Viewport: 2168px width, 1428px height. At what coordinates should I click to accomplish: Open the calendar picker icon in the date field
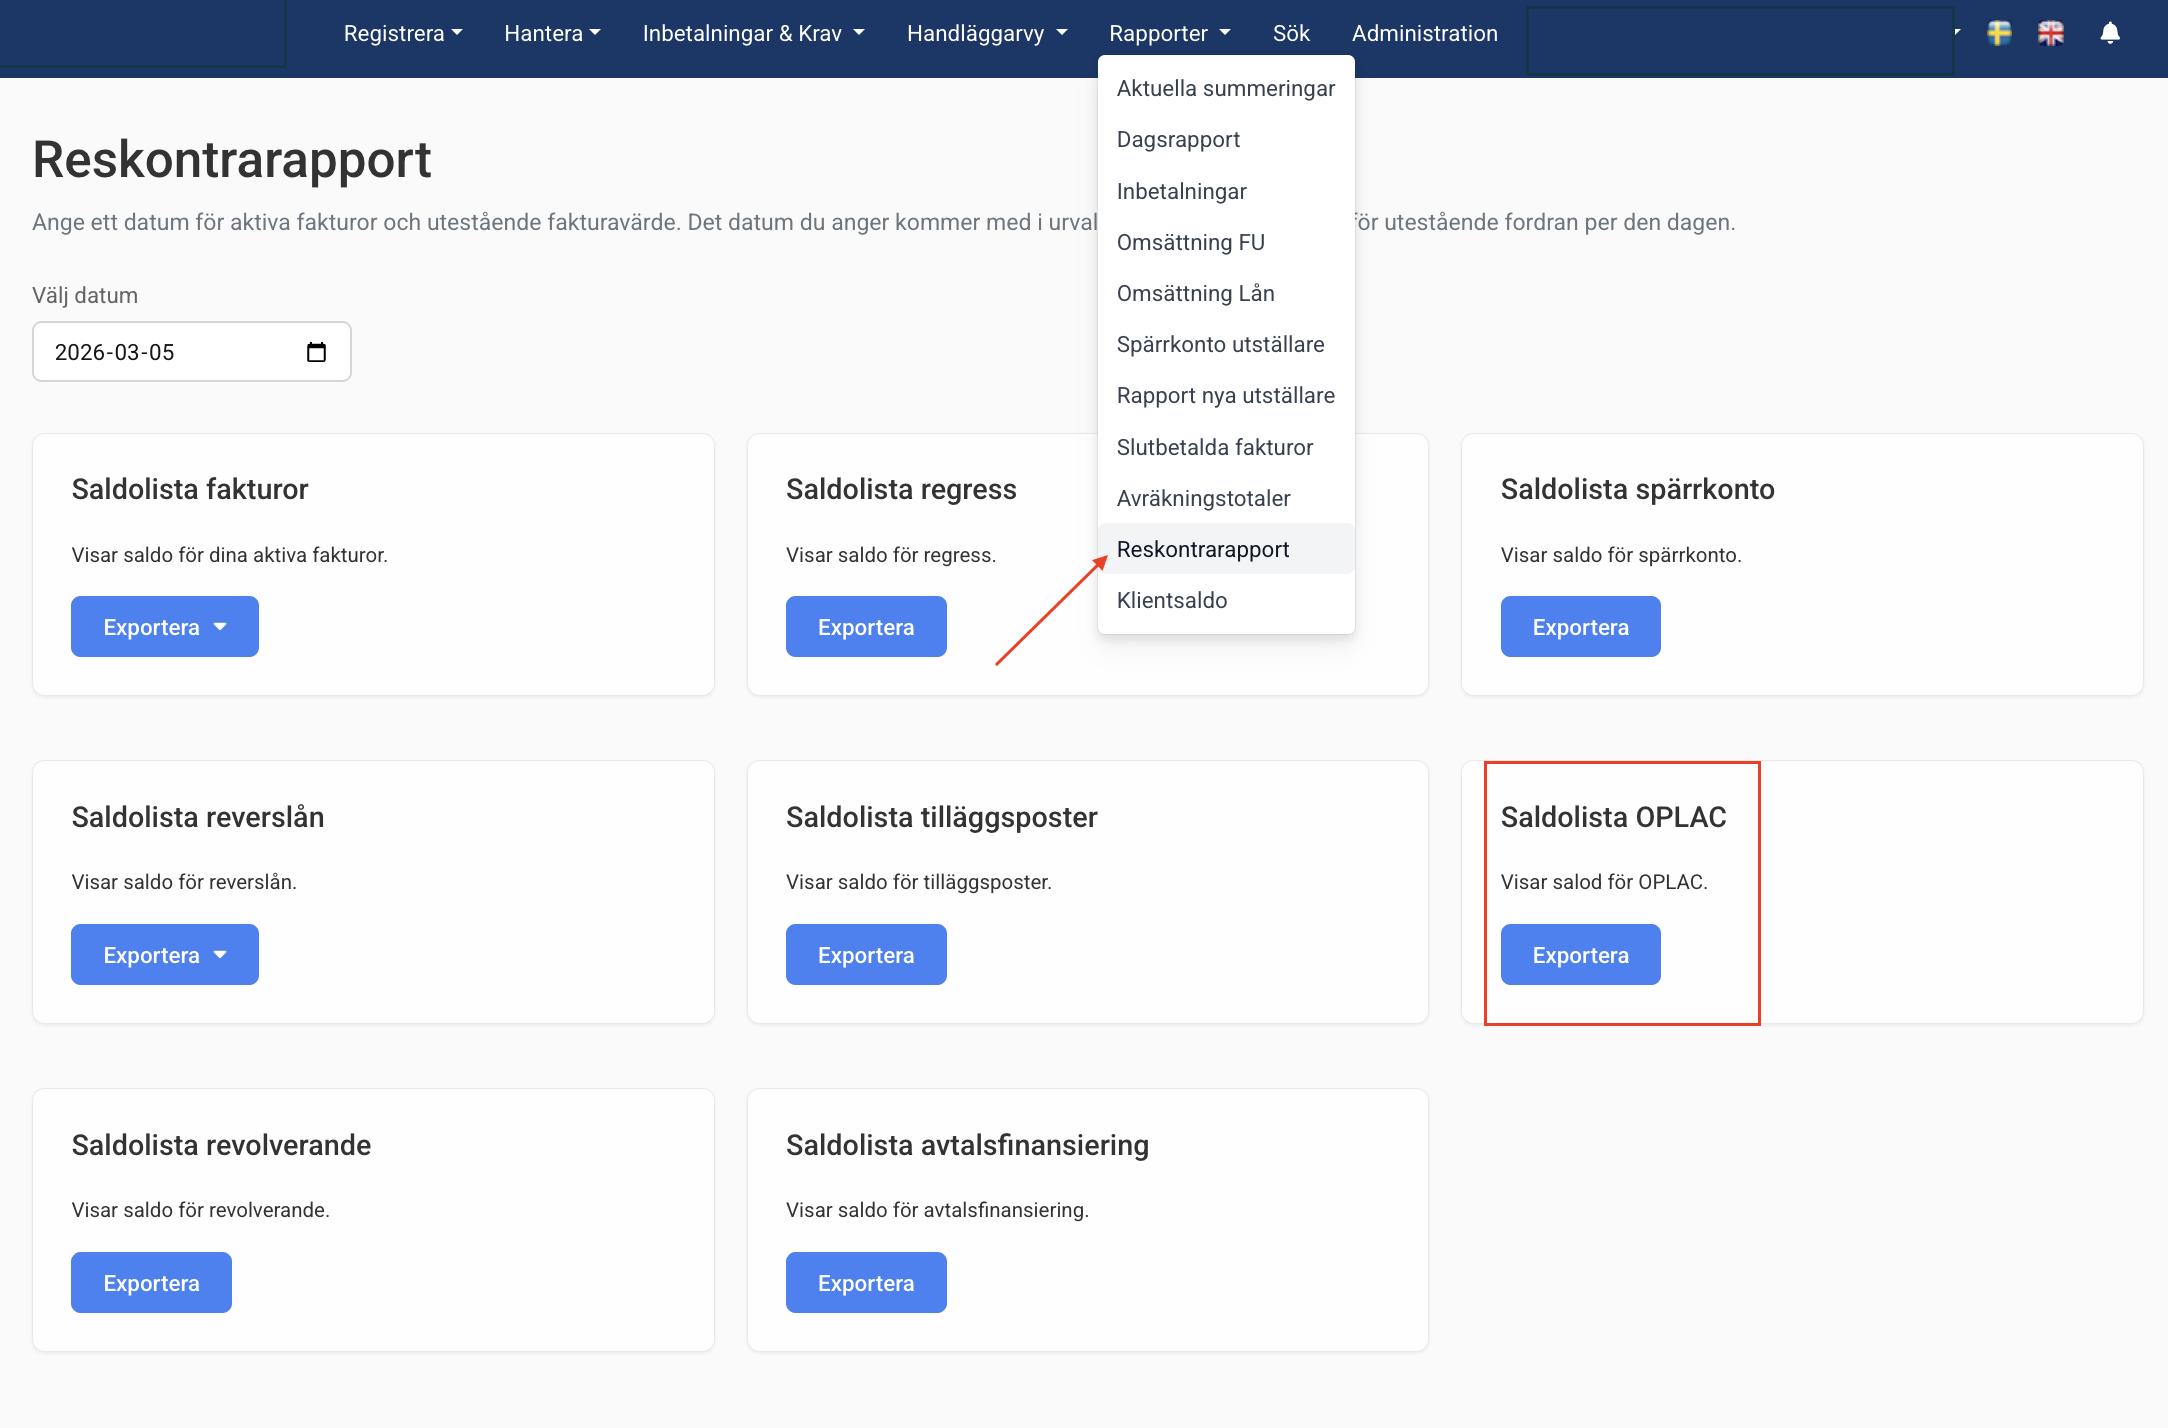coord(316,352)
